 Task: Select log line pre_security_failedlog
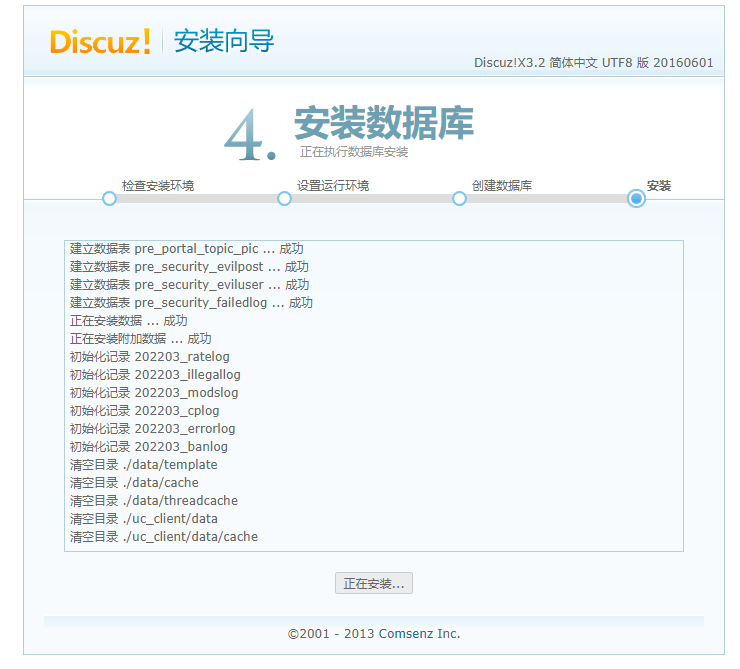coord(191,302)
